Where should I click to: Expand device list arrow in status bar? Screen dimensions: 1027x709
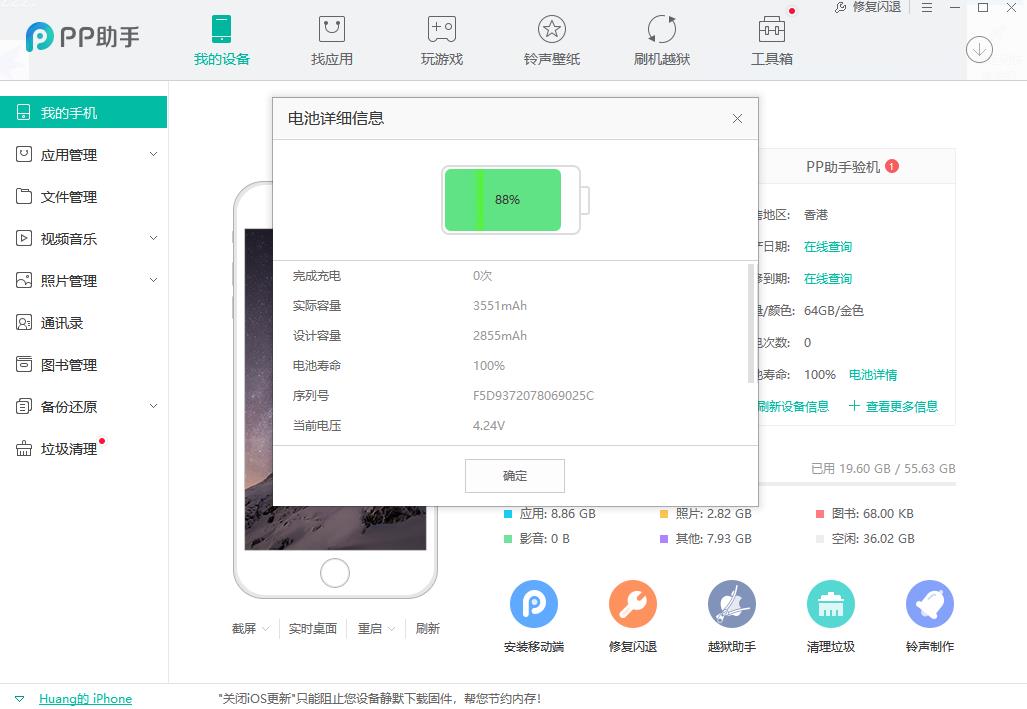tap(20, 699)
